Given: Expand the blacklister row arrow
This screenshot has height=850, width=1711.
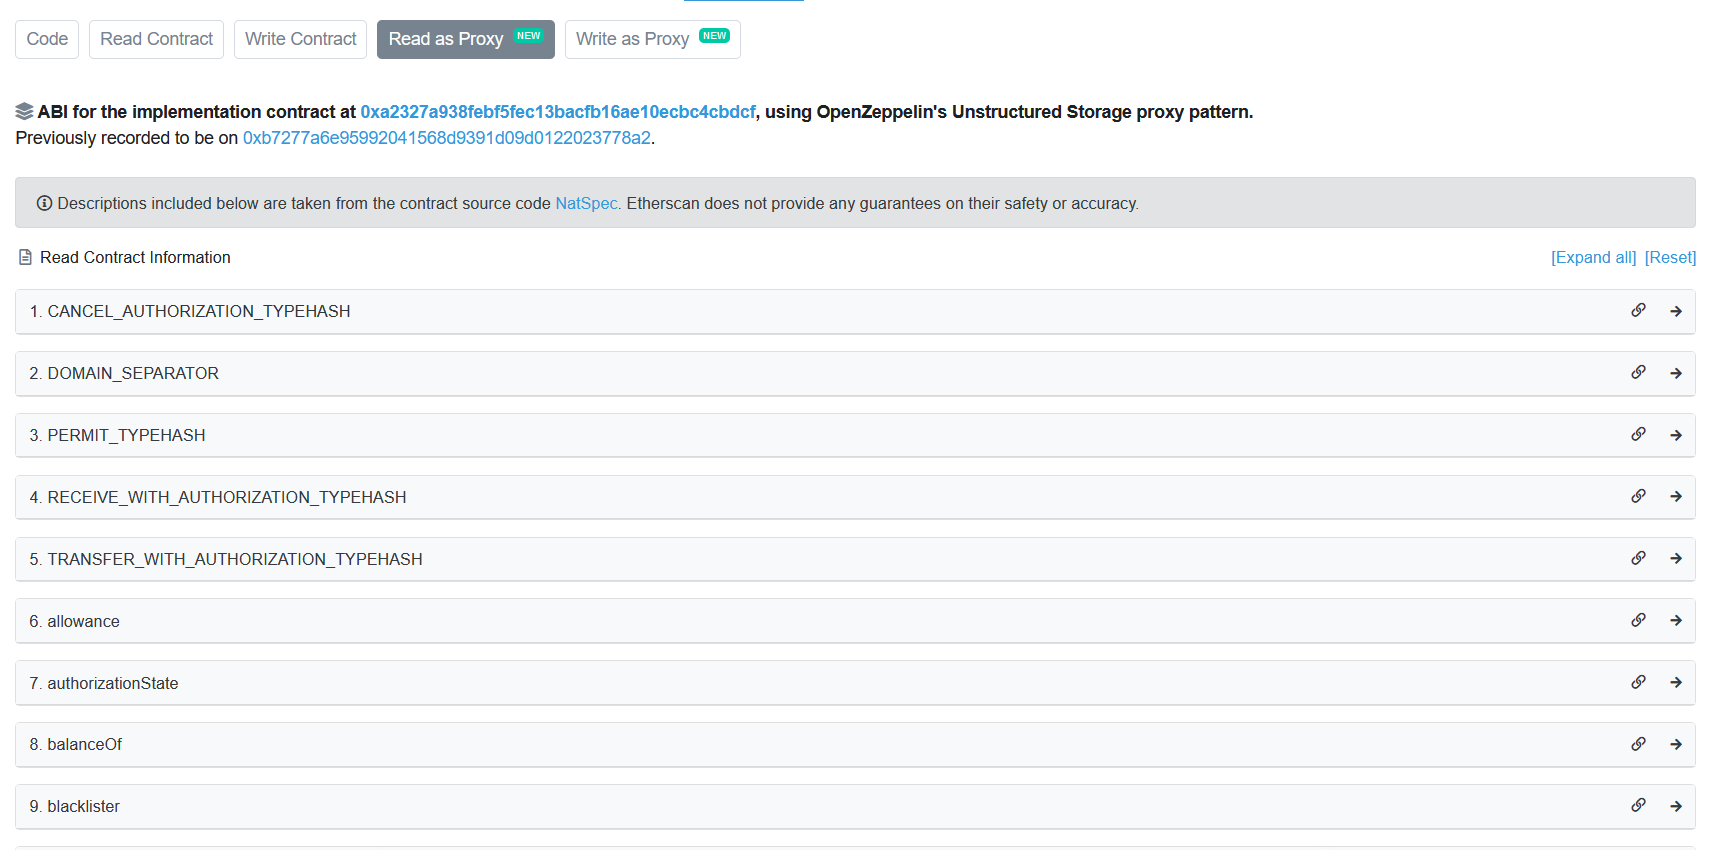Looking at the screenshot, I should [x=1676, y=807].
